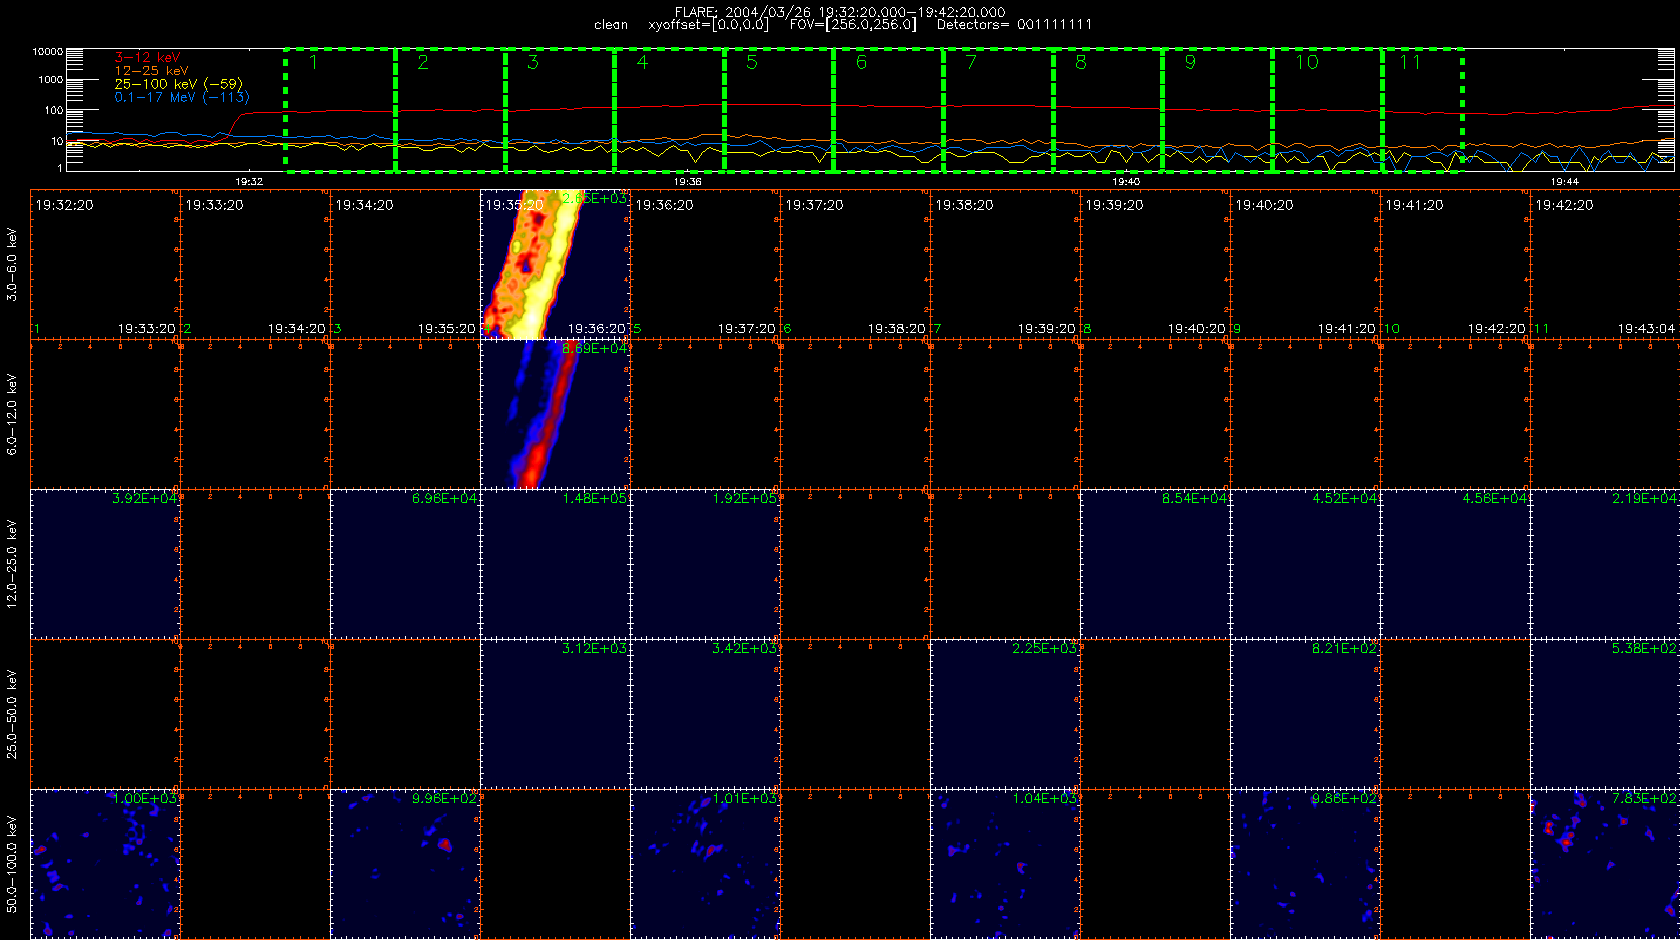Click the 19:35:20 start time over the flare image
This screenshot has height=940, width=1680.
click(x=514, y=205)
